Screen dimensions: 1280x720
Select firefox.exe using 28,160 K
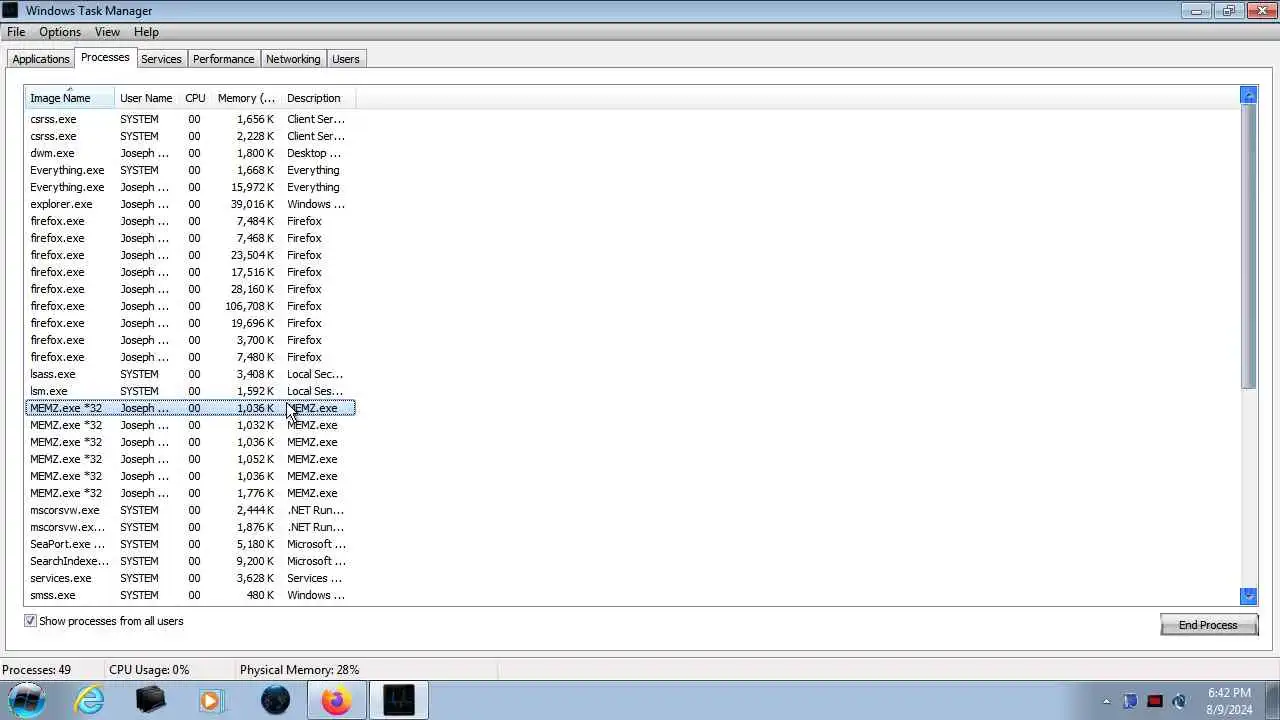coord(190,289)
